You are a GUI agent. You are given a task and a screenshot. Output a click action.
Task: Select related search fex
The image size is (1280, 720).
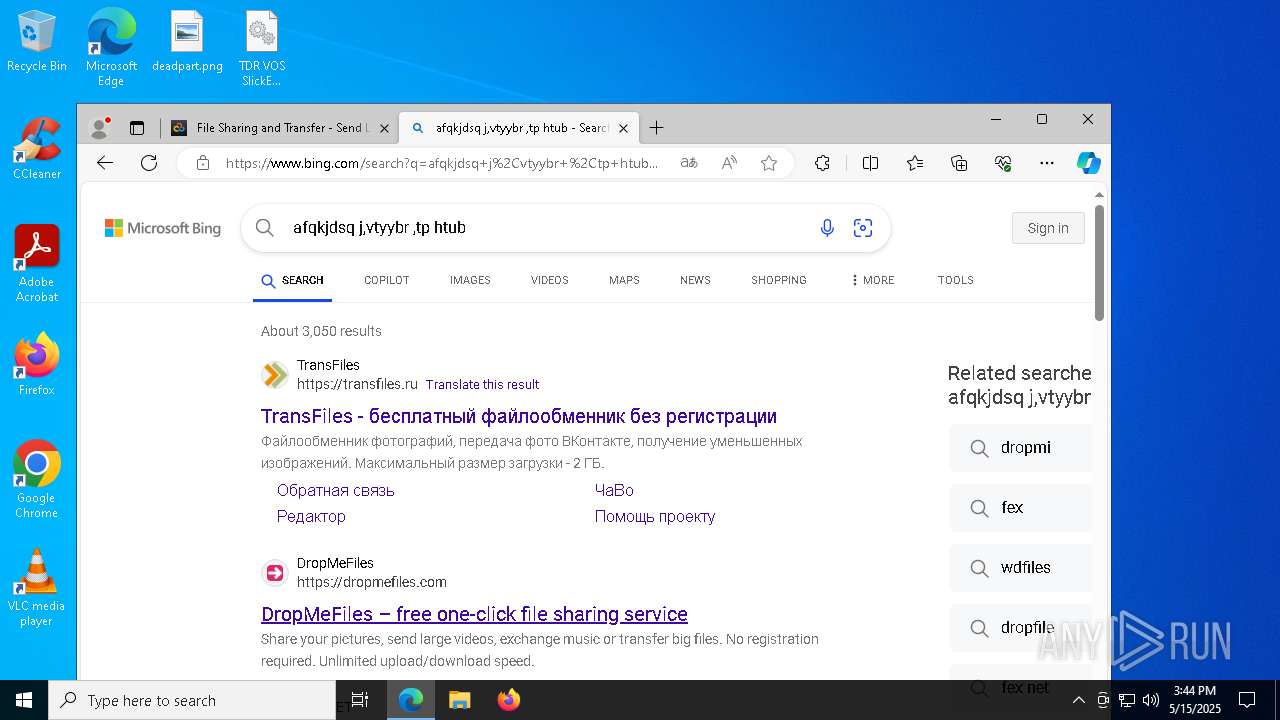tap(1020, 508)
